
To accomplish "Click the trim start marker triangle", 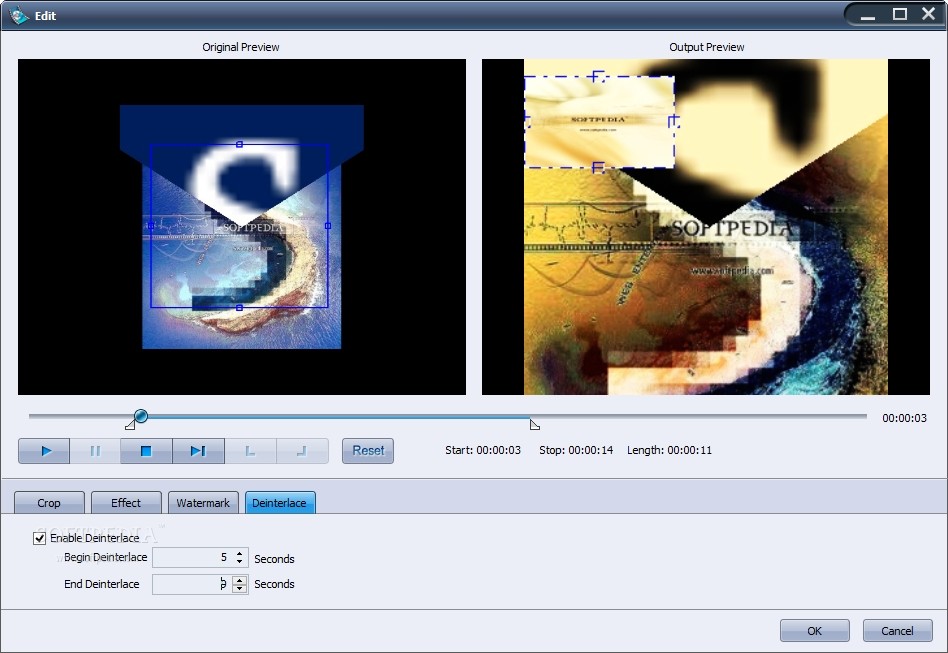I will coord(130,425).
